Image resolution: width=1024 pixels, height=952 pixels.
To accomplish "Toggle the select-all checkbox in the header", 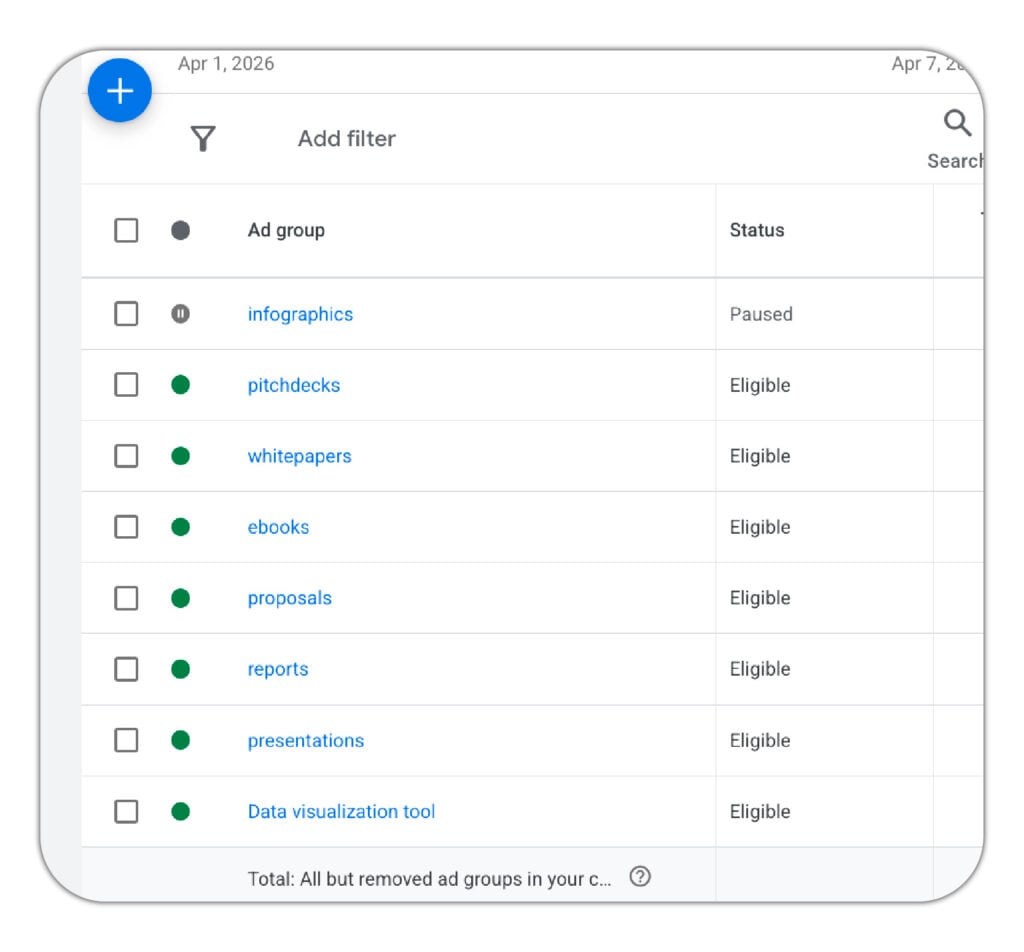I will 126,230.
